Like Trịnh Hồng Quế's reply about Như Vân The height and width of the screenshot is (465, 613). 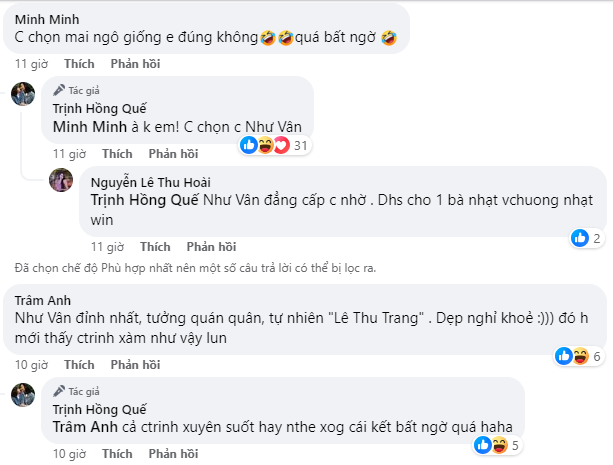116,154
